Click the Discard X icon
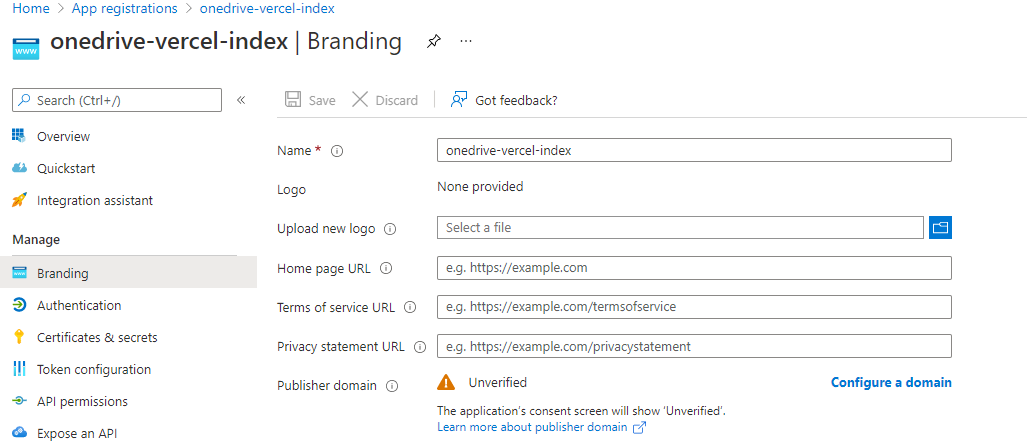1027x441 pixels. (360, 100)
